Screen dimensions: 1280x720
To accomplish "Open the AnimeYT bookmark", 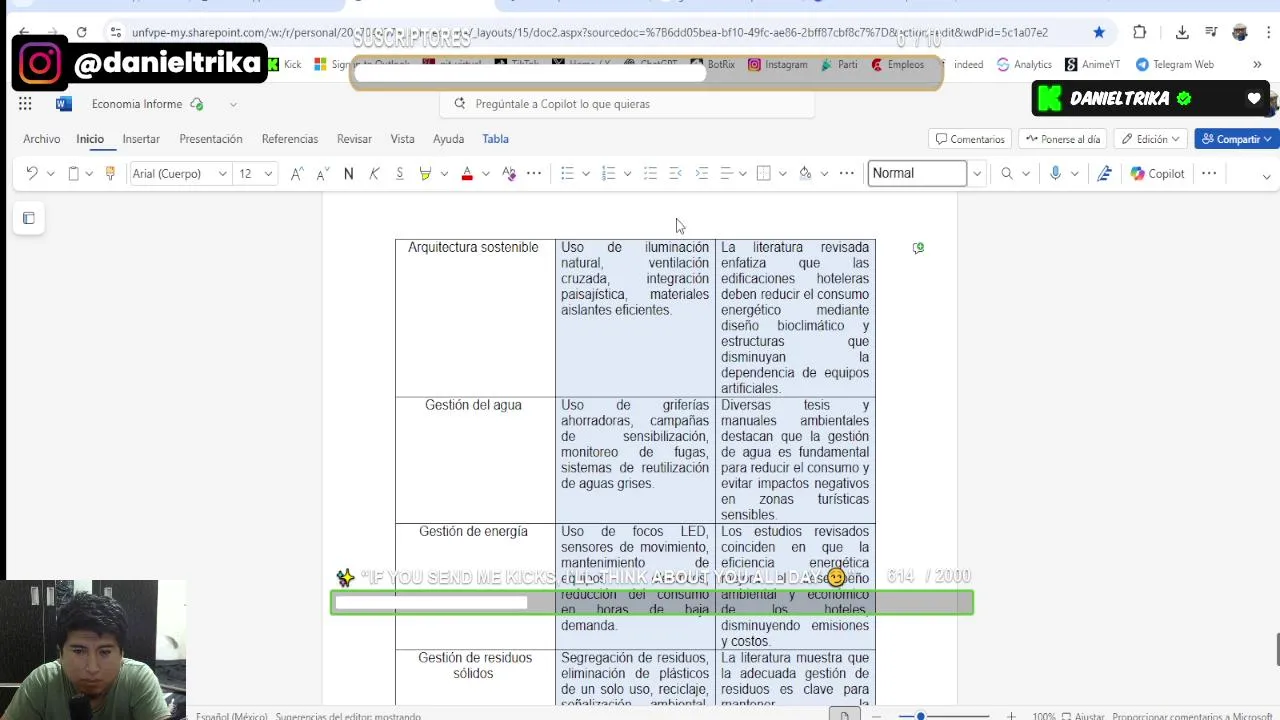I will pyautogui.click(x=1092, y=64).
